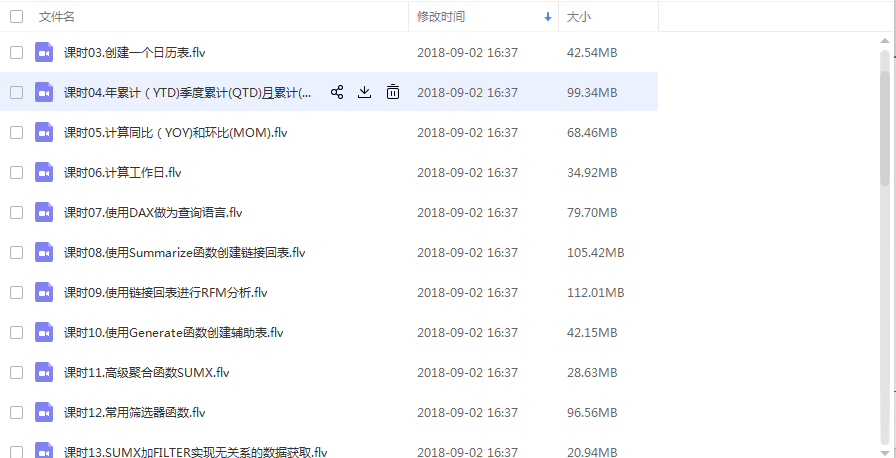Open file 课时12.常用筛选器函数.flv
The height and width of the screenshot is (458, 896).
(x=134, y=412)
